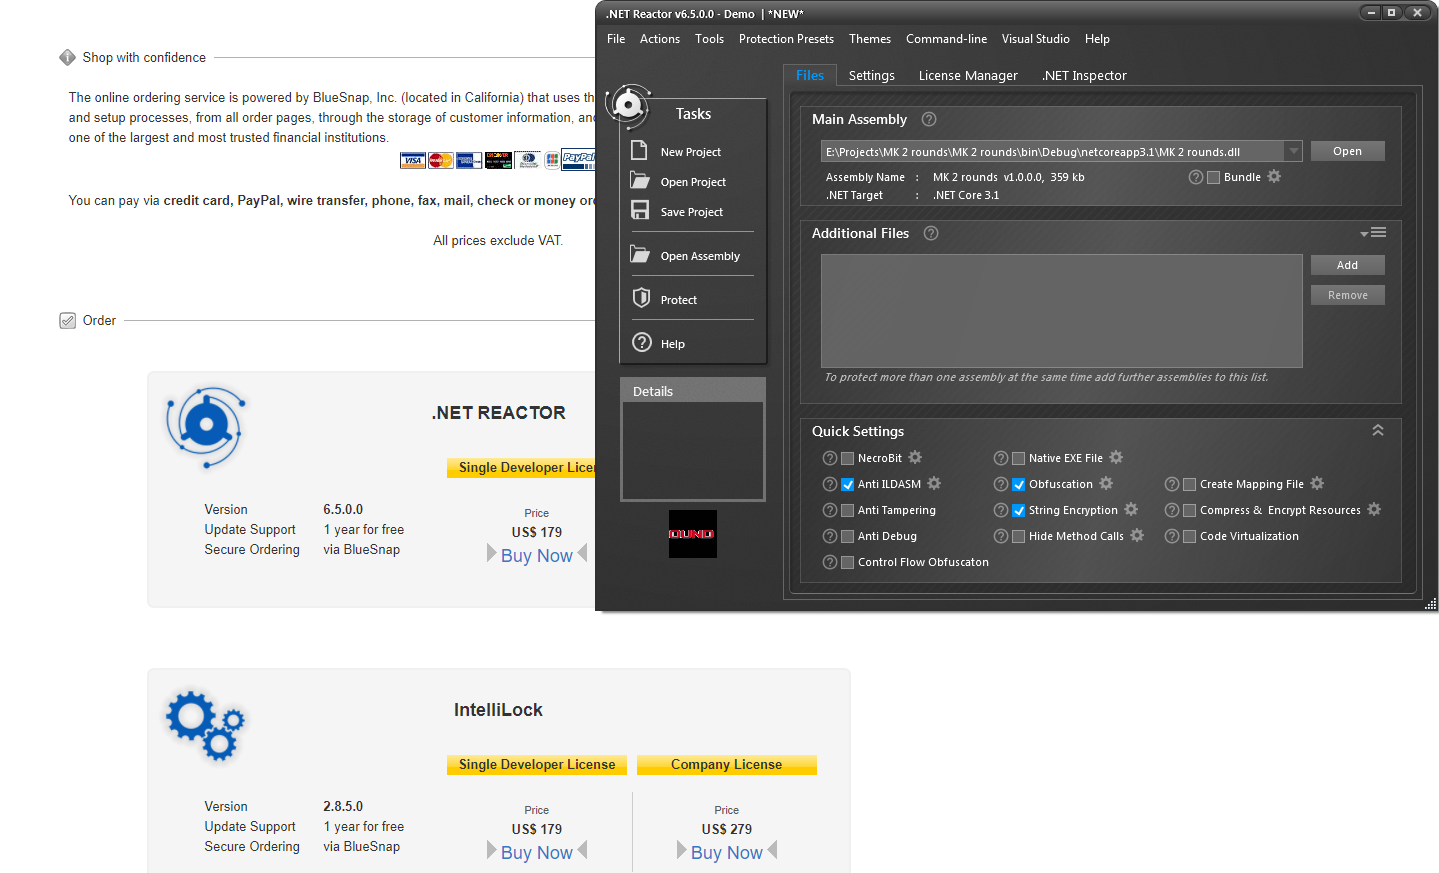
Task: Click the Save Project floppy disk icon
Action: (x=640, y=210)
